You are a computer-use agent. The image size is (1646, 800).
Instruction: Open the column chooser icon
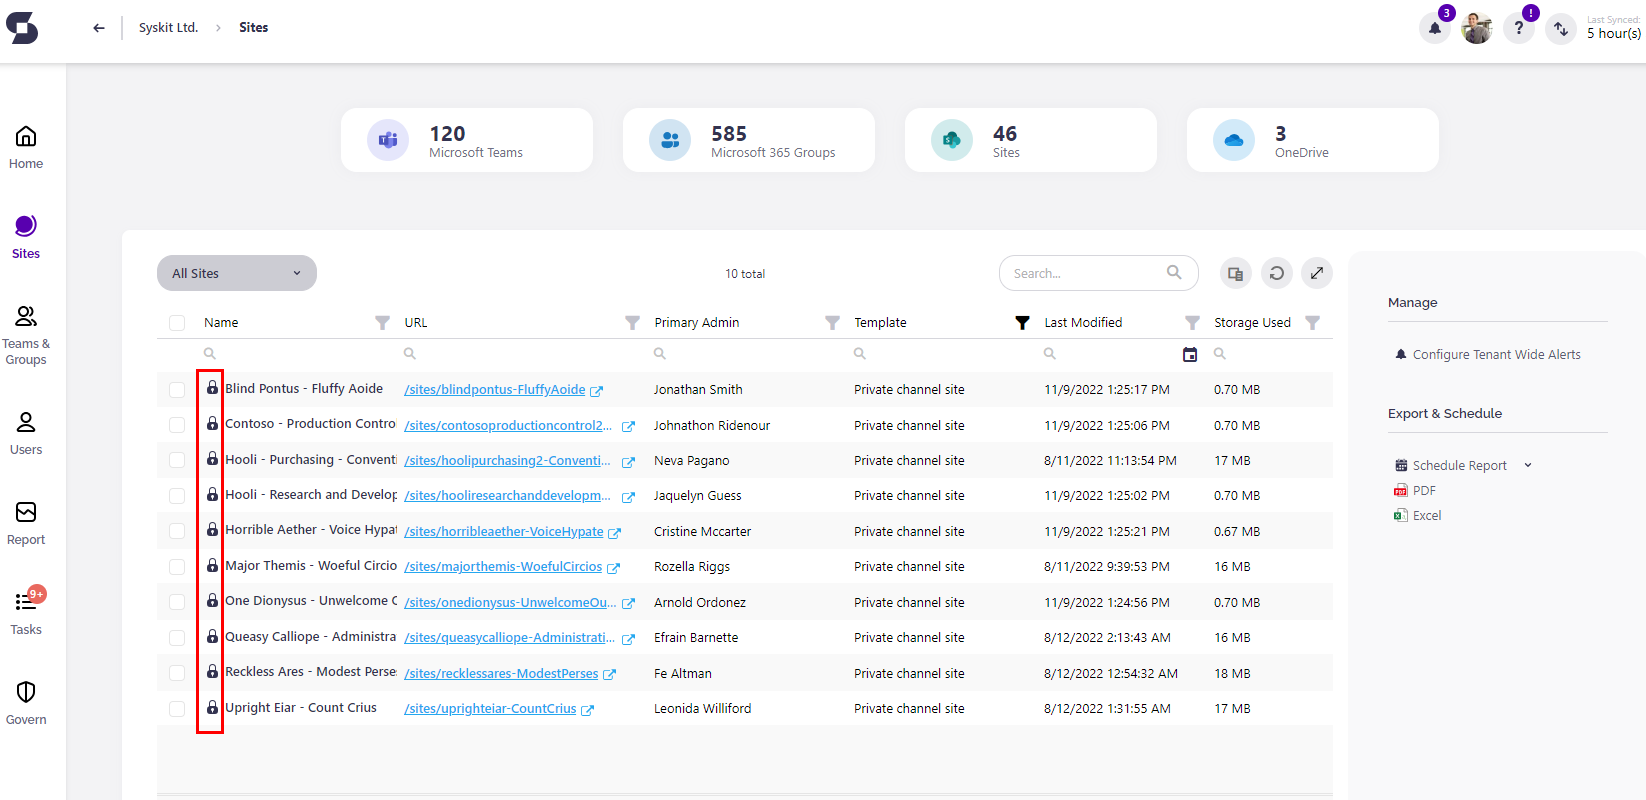1236,273
